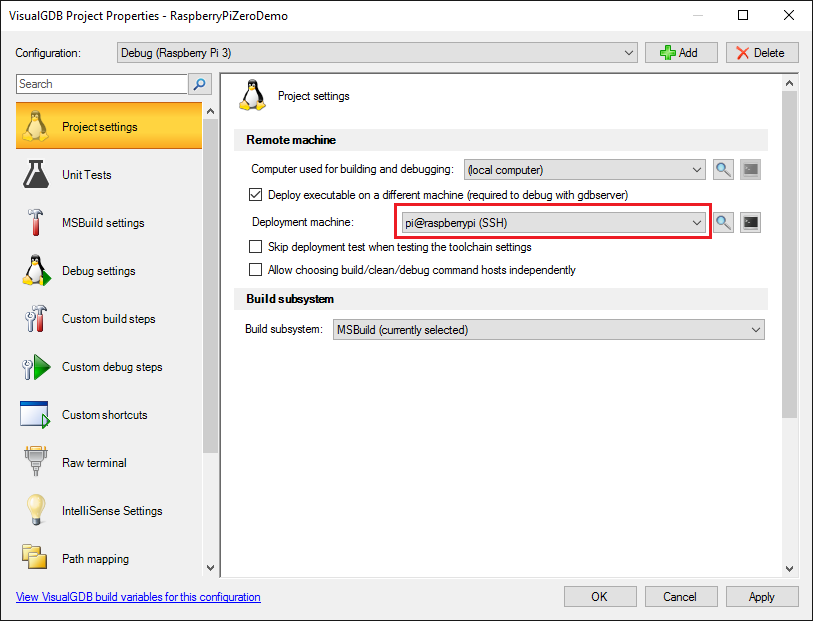Click the Custom build steps tools icon

tap(35, 318)
